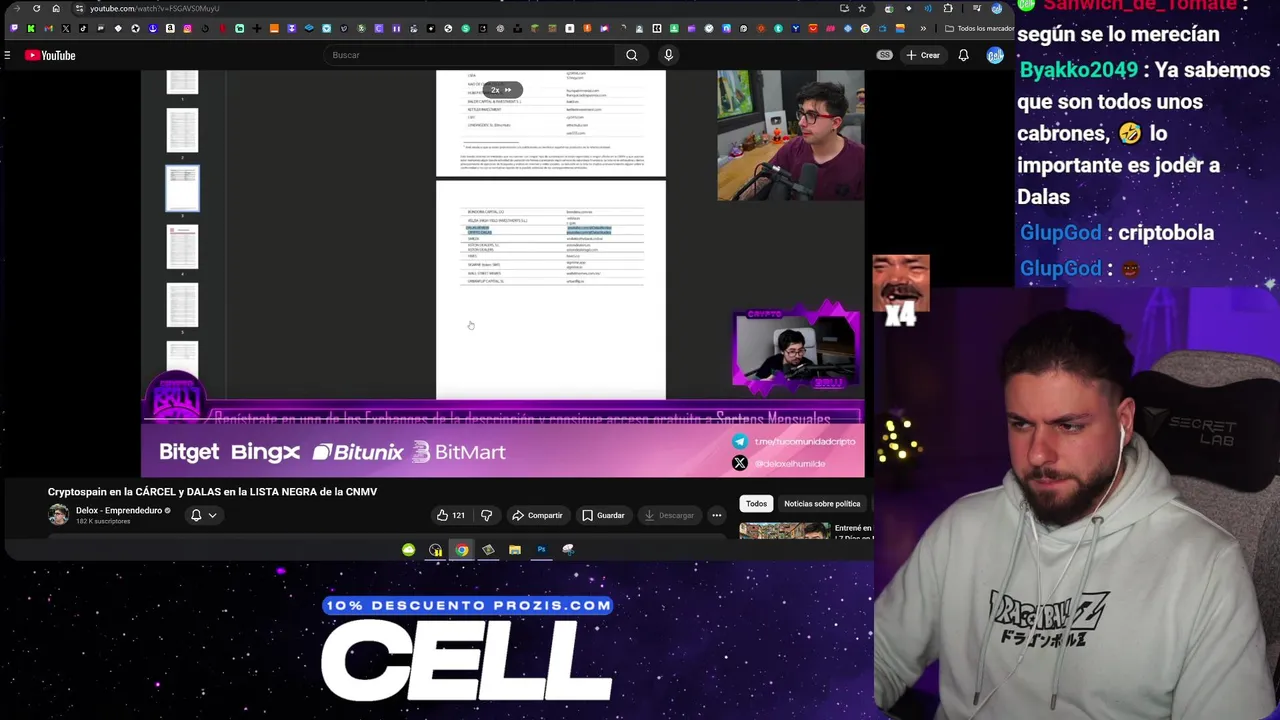Open the Delox channel avatar

point(59,515)
